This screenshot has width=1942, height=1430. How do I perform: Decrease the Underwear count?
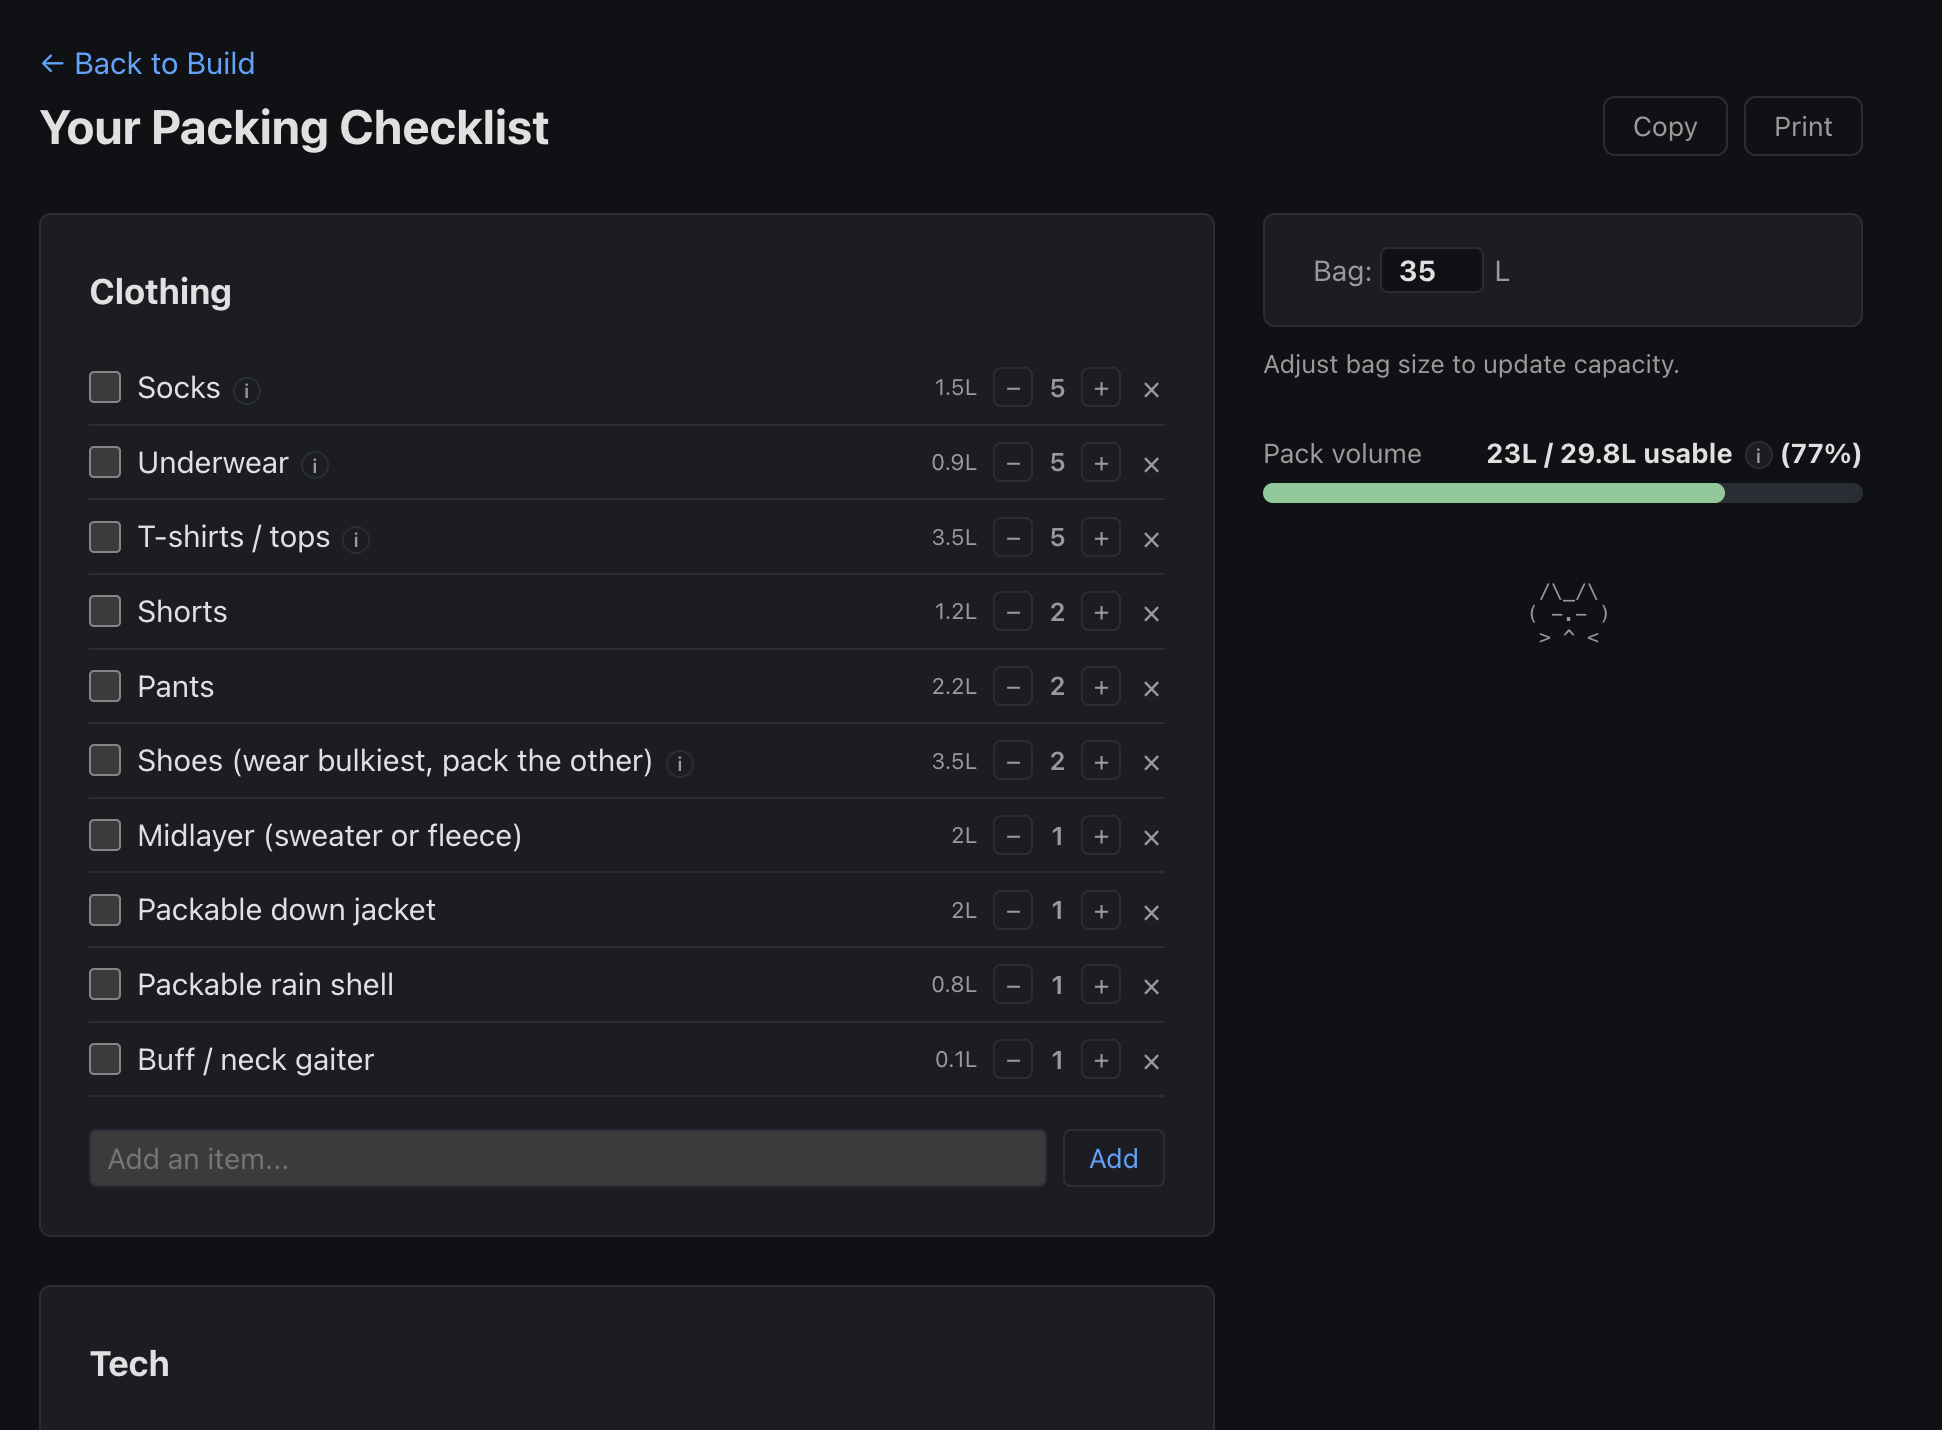pyautogui.click(x=1013, y=462)
